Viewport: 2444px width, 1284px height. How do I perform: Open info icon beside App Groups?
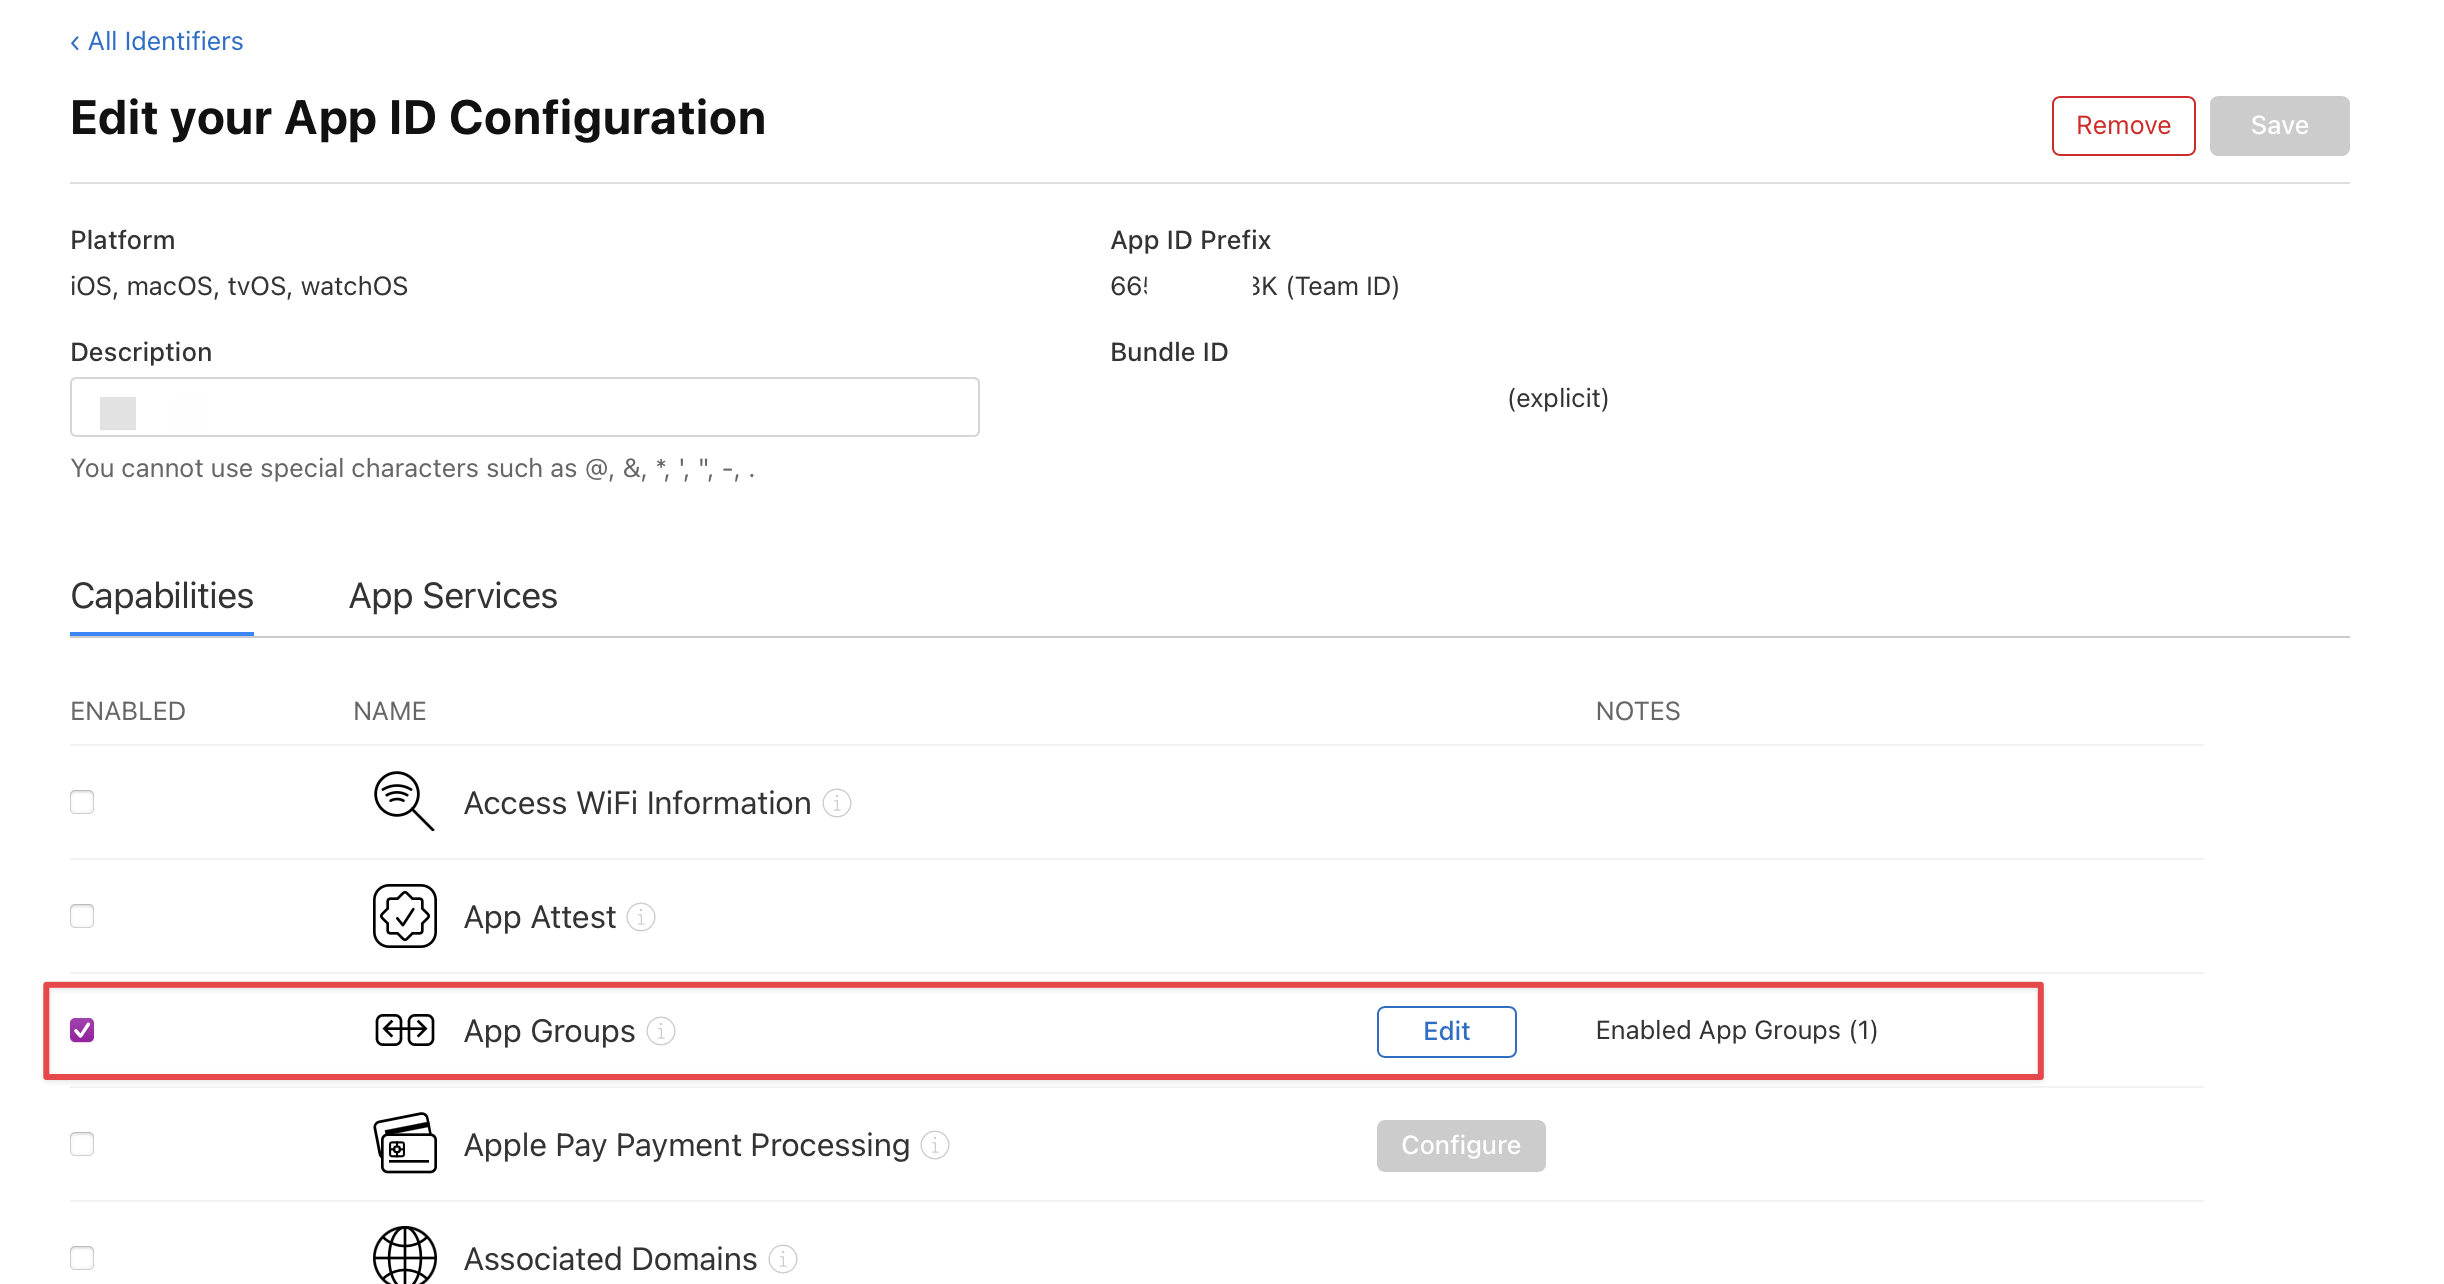tap(661, 1031)
